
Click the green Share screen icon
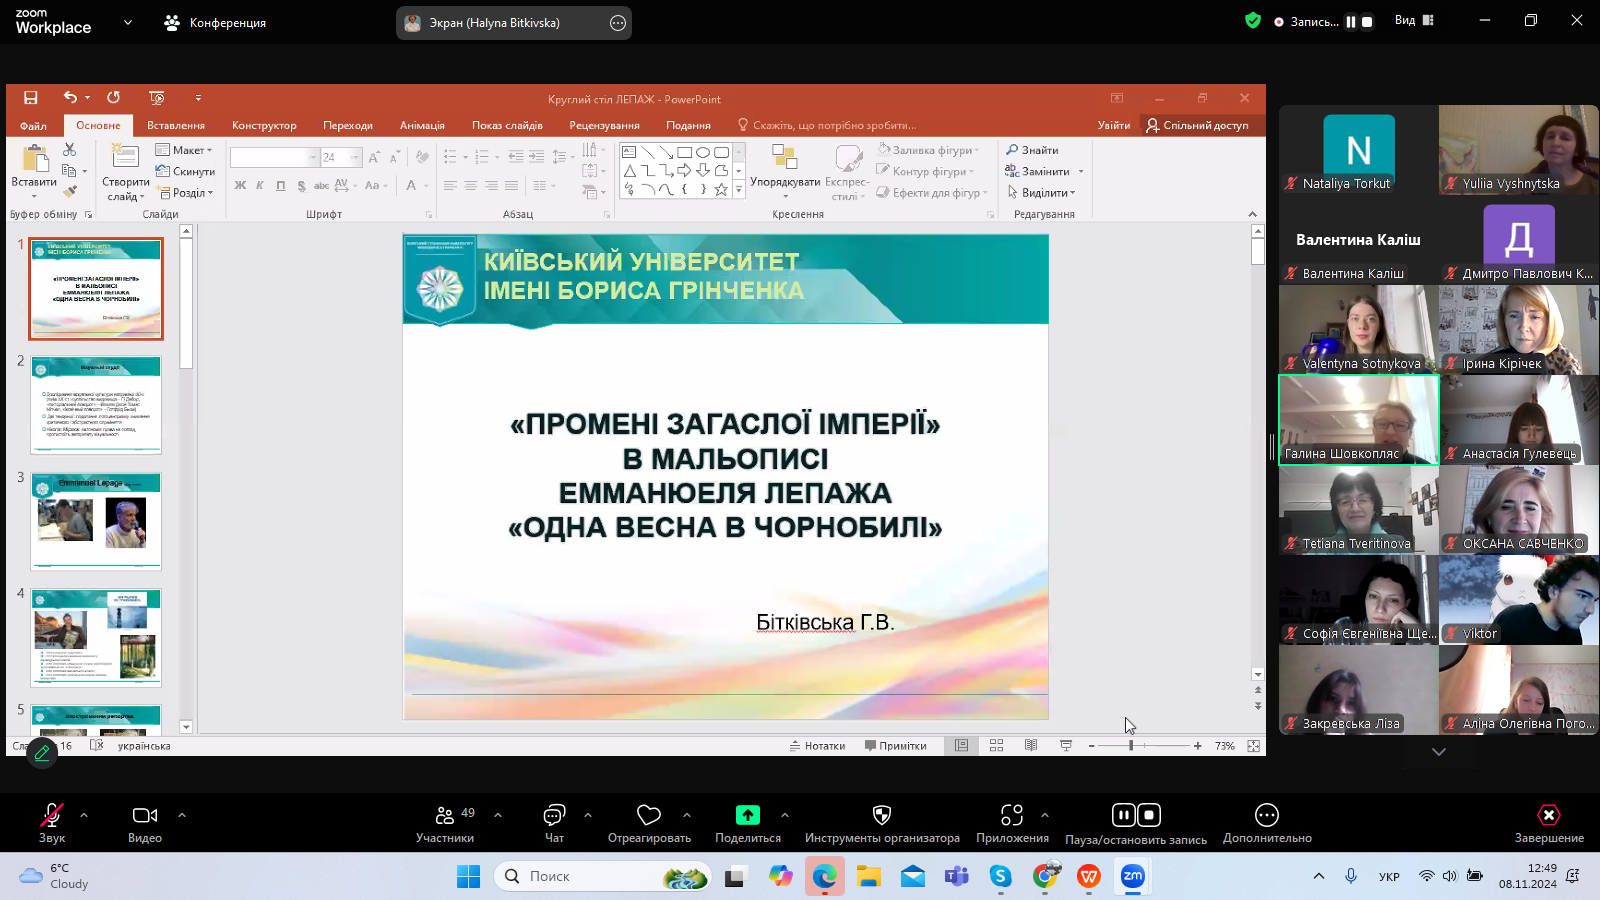[747, 816]
